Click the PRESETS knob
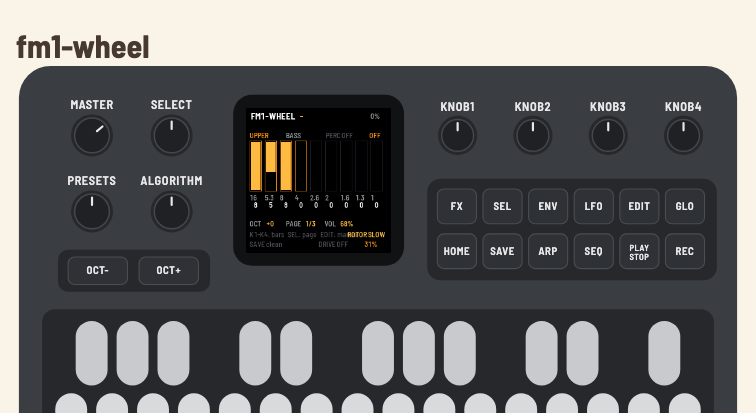 click(x=92, y=212)
